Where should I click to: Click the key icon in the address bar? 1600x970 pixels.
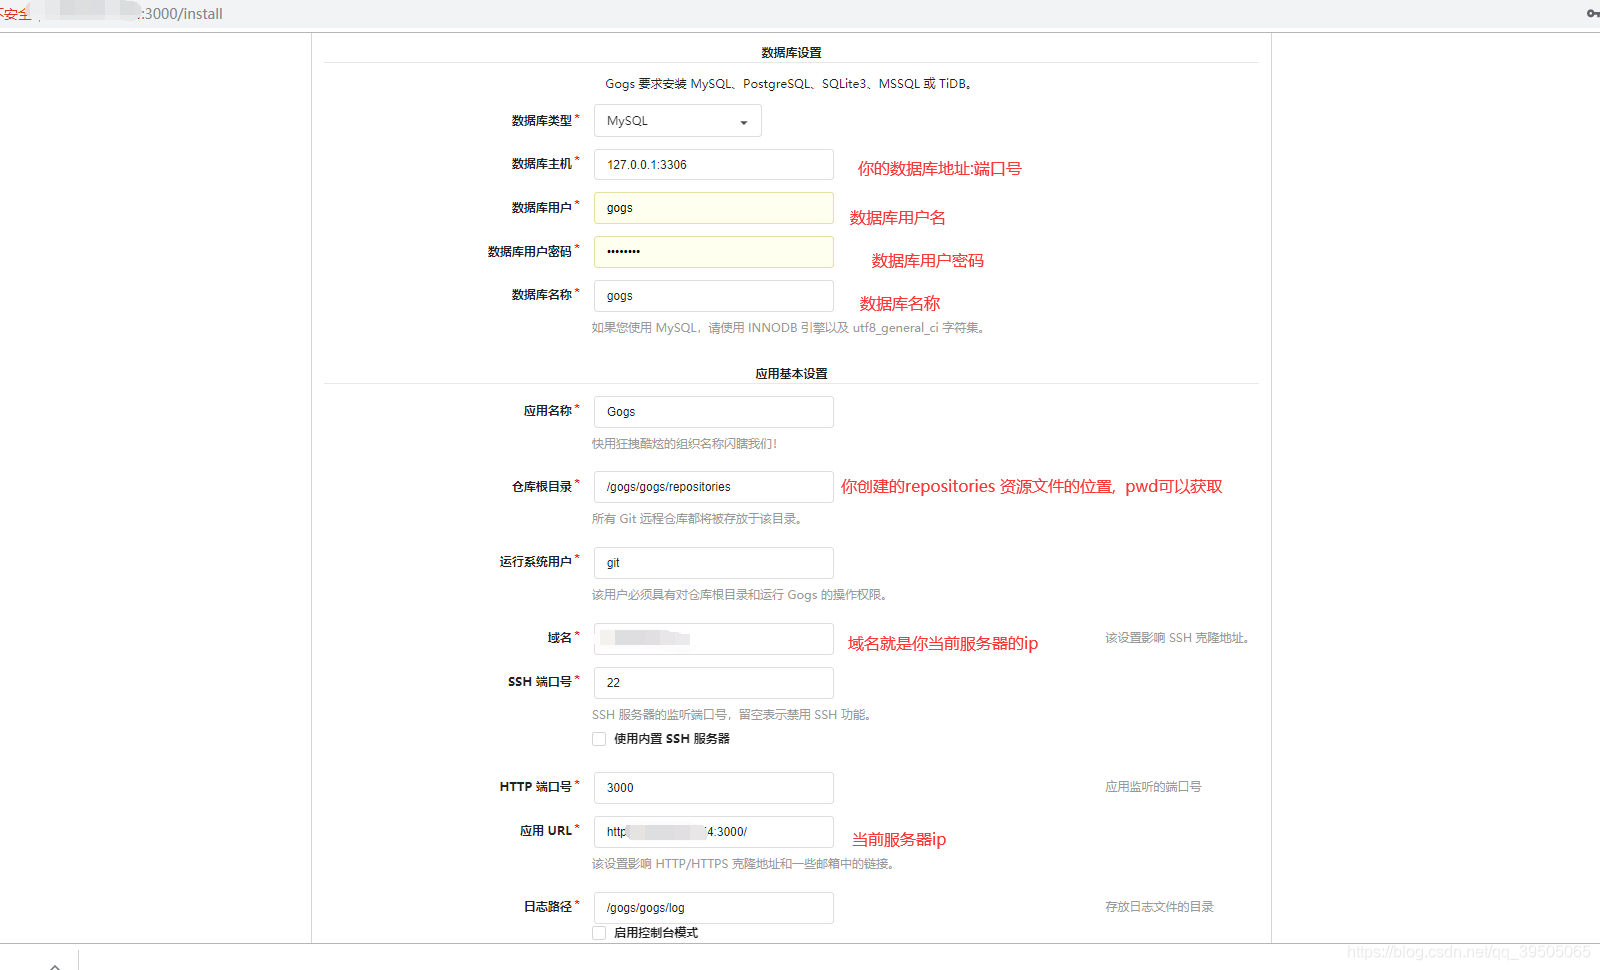click(x=1592, y=13)
